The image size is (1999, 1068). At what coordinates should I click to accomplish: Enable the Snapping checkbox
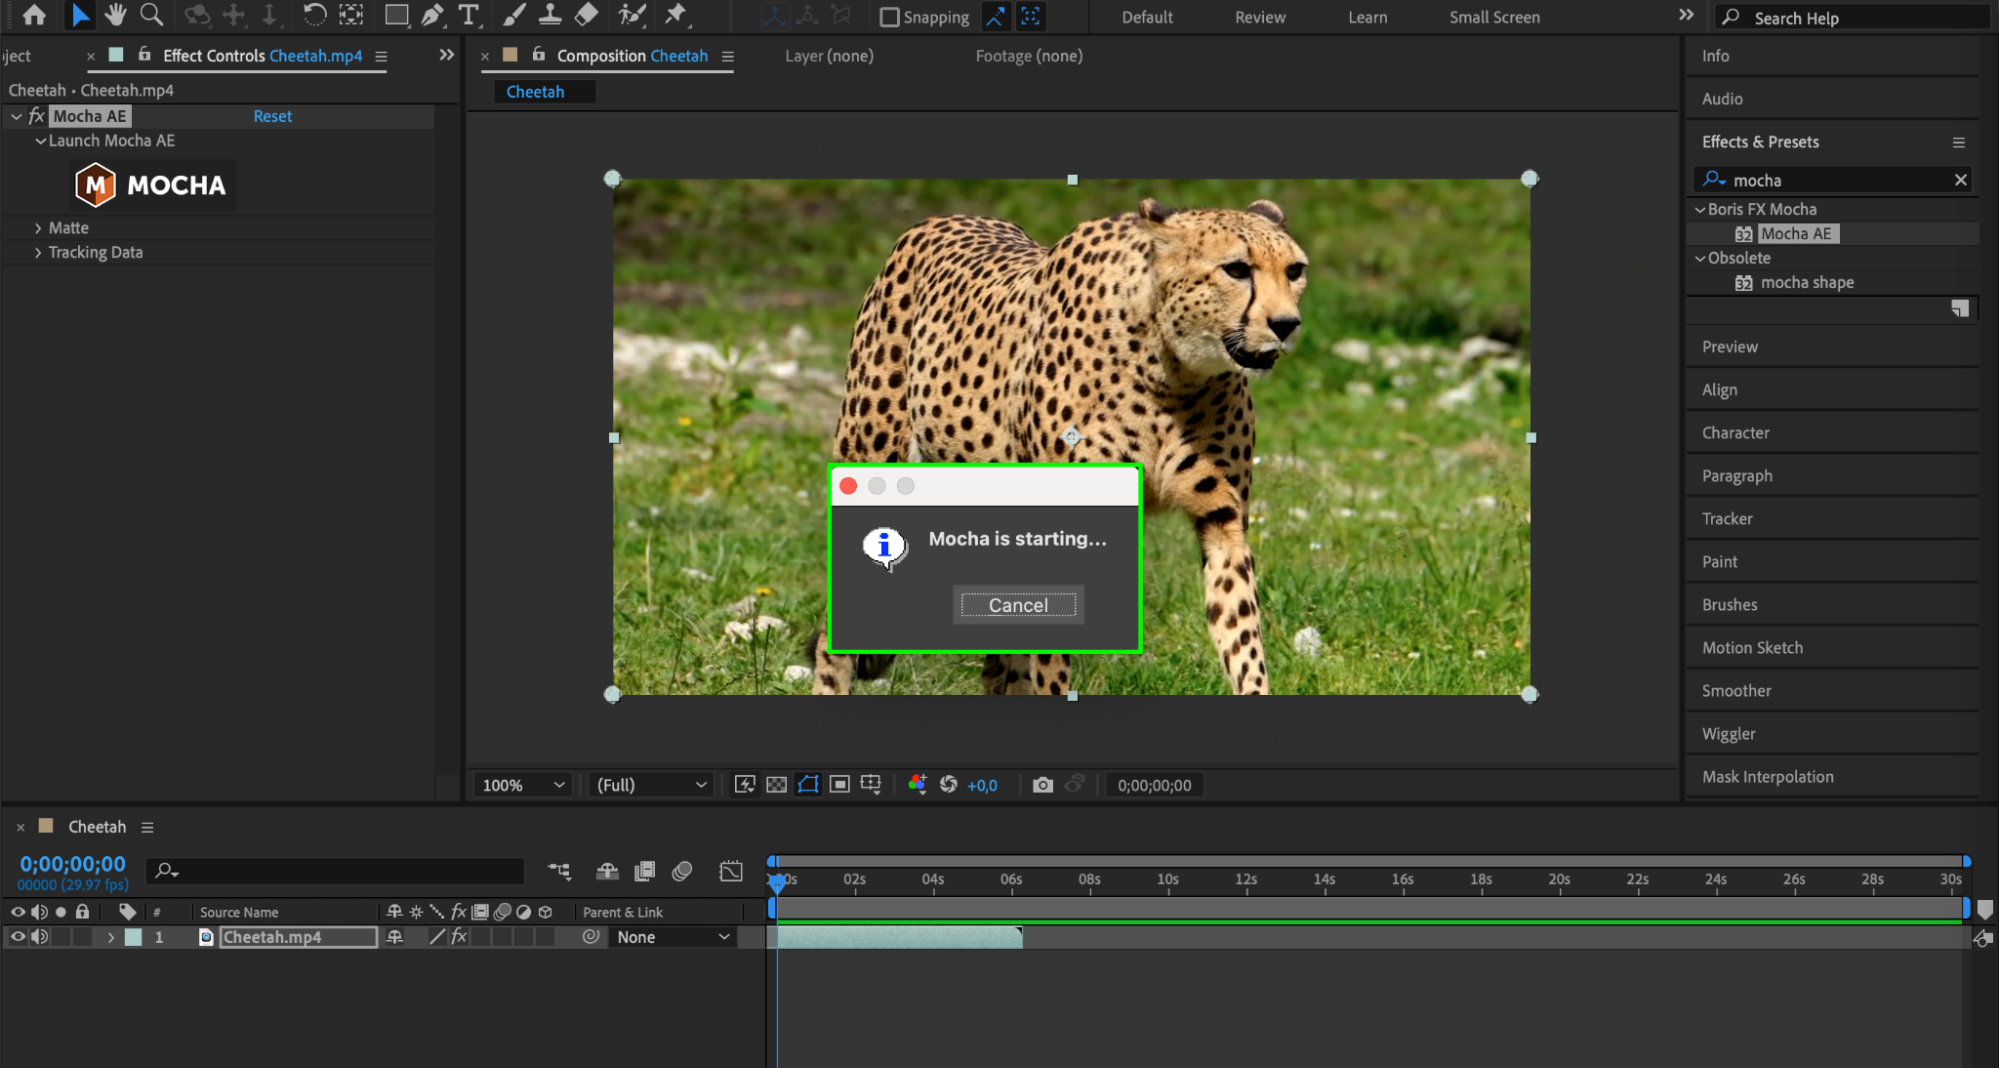tap(889, 17)
